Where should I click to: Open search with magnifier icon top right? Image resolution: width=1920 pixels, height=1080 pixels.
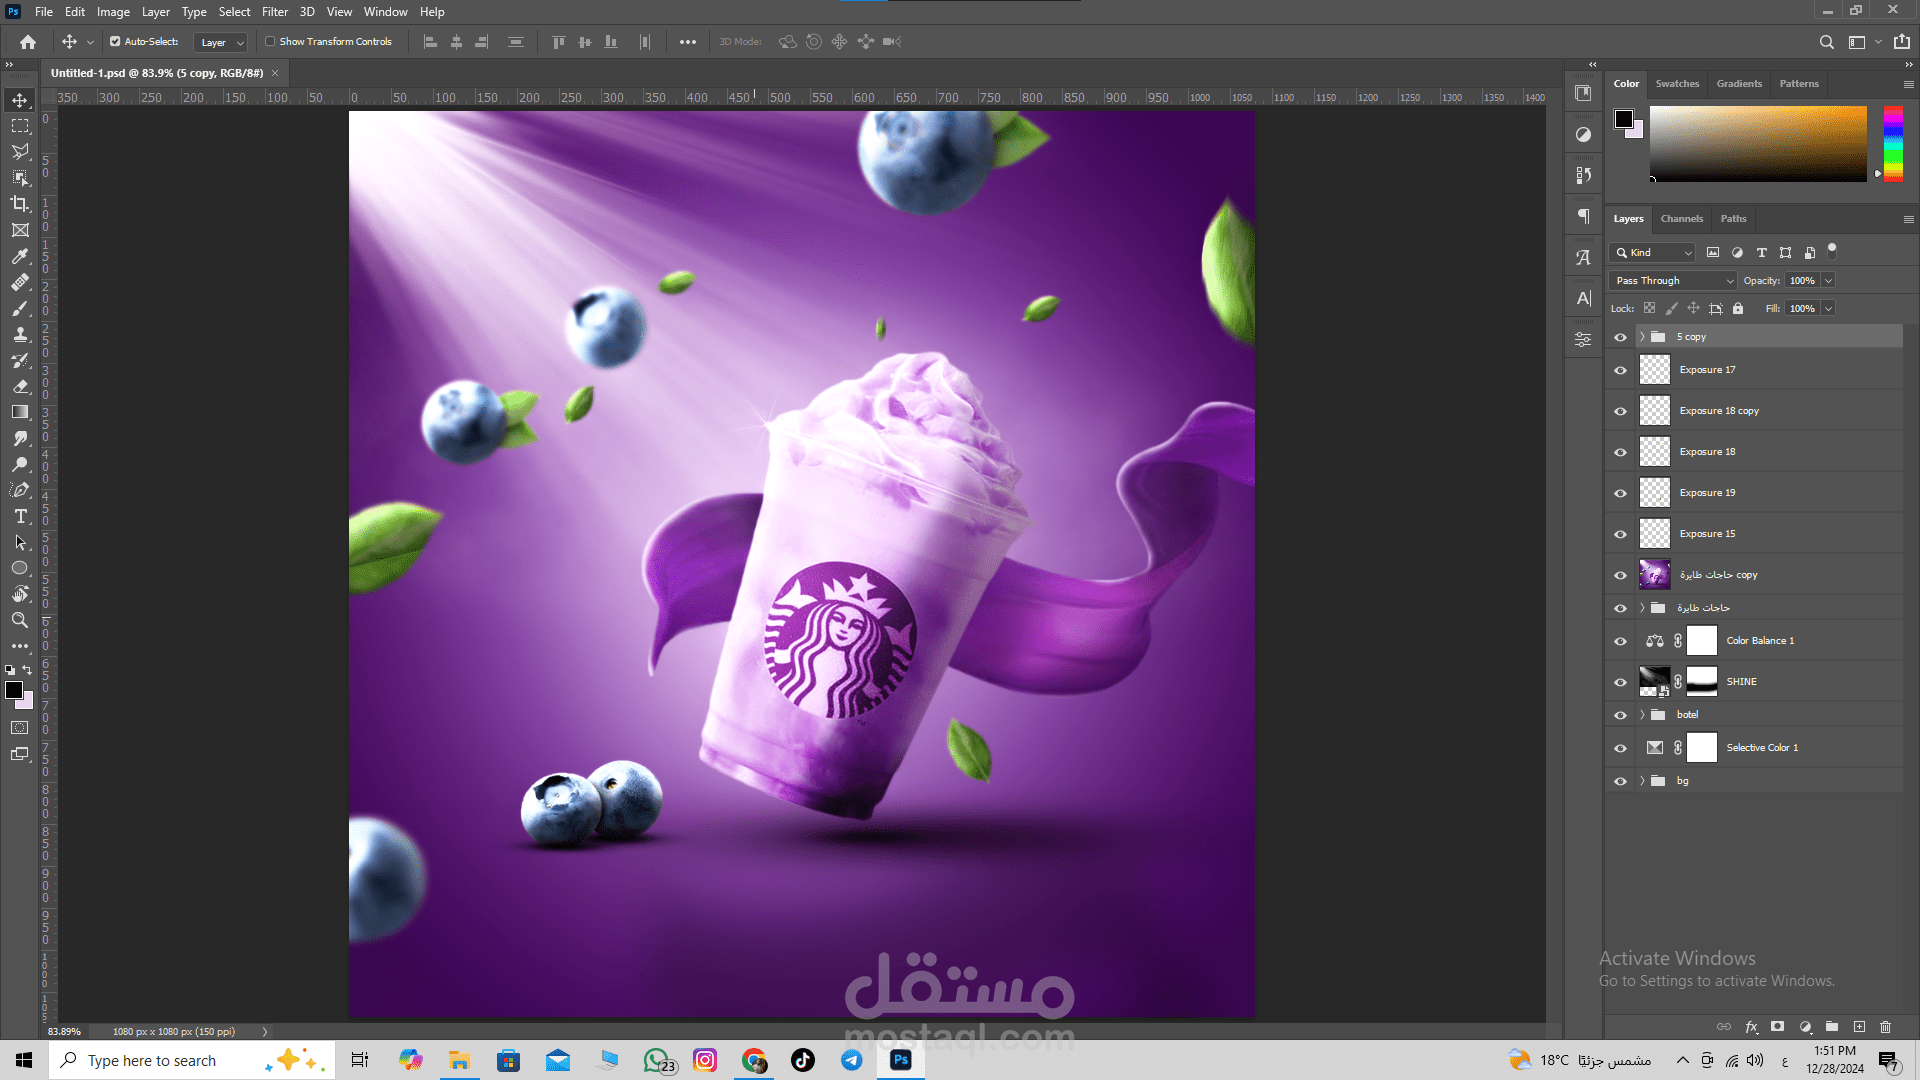coord(1826,42)
